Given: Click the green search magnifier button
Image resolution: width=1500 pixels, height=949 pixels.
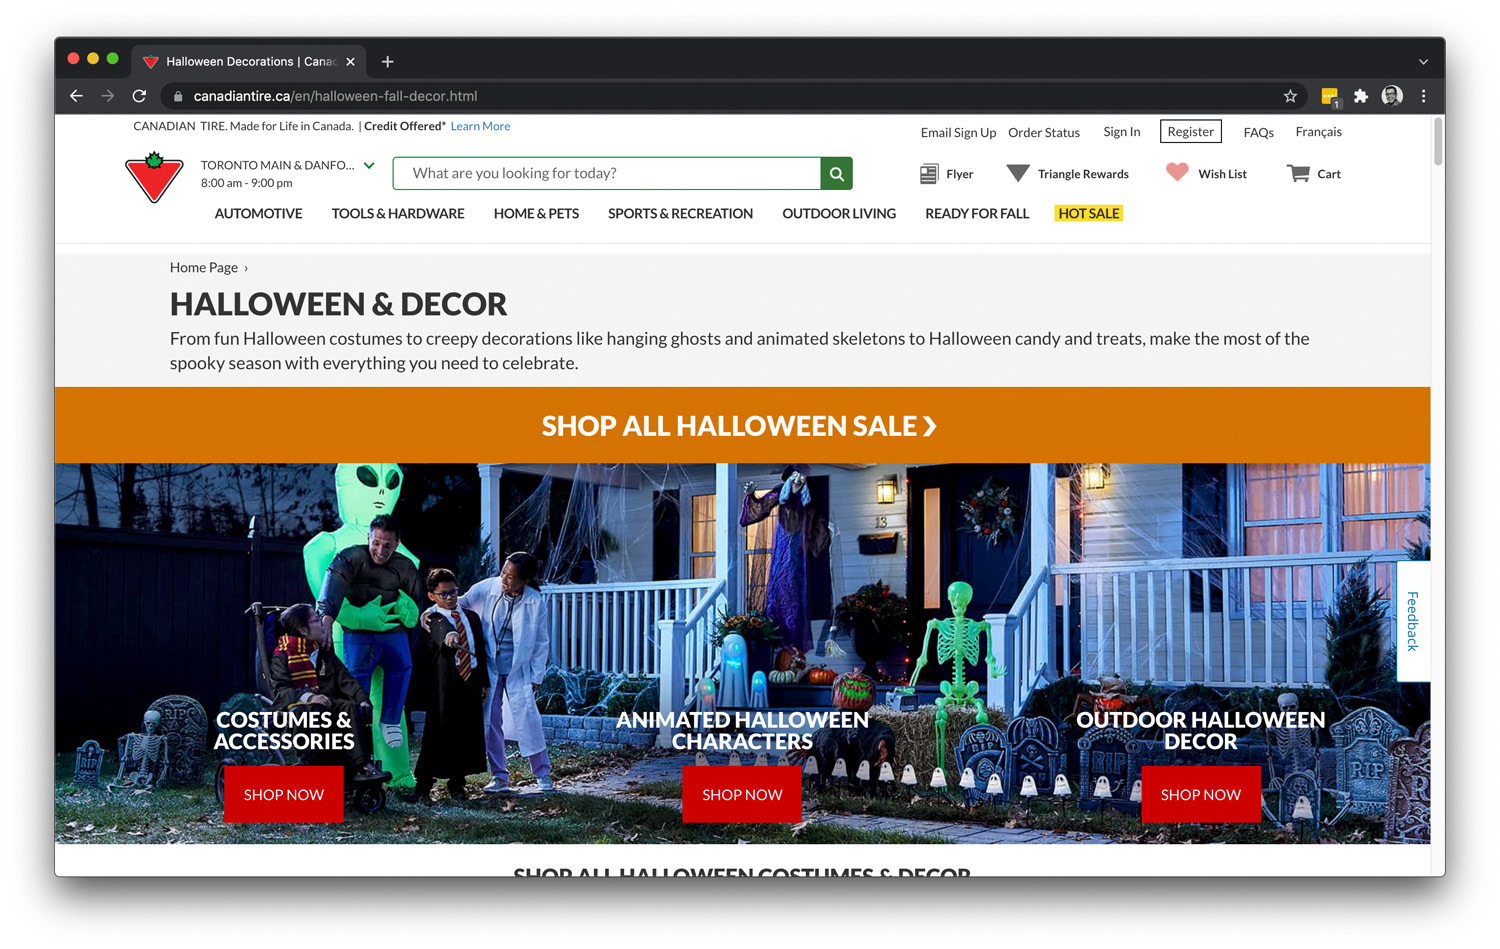Looking at the screenshot, I should 837,173.
